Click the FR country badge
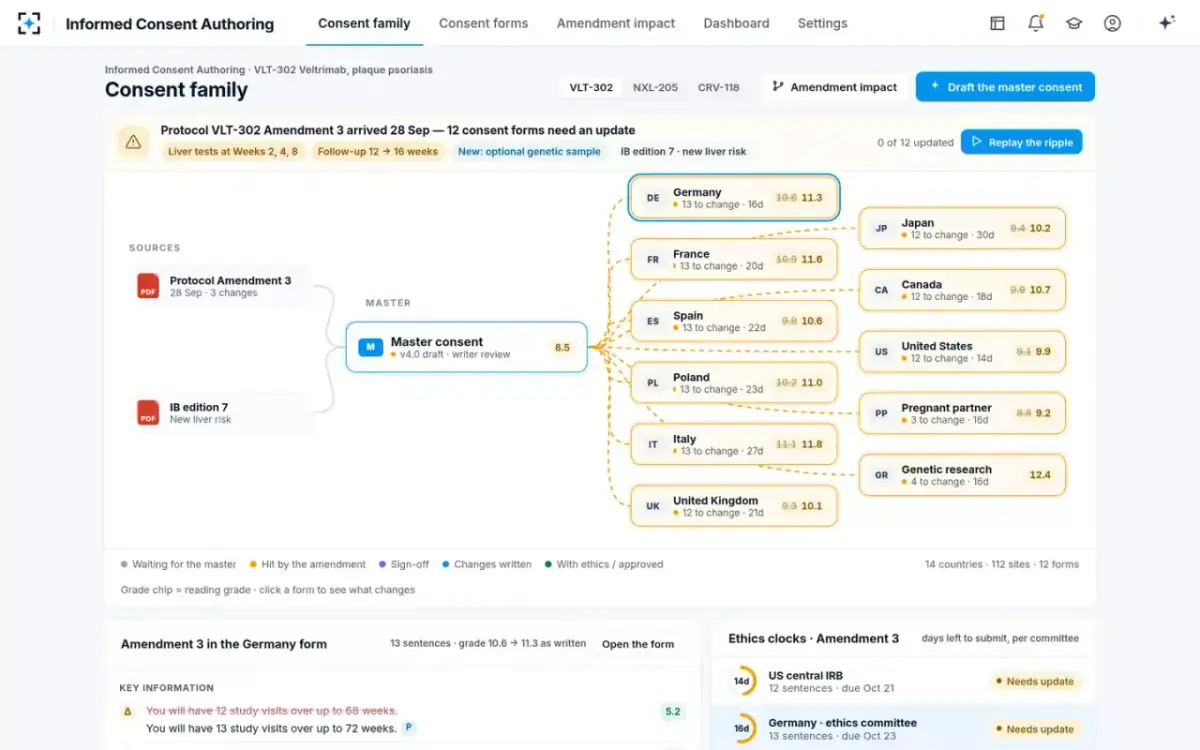The image size is (1200, 750). [x=653, y=260]
